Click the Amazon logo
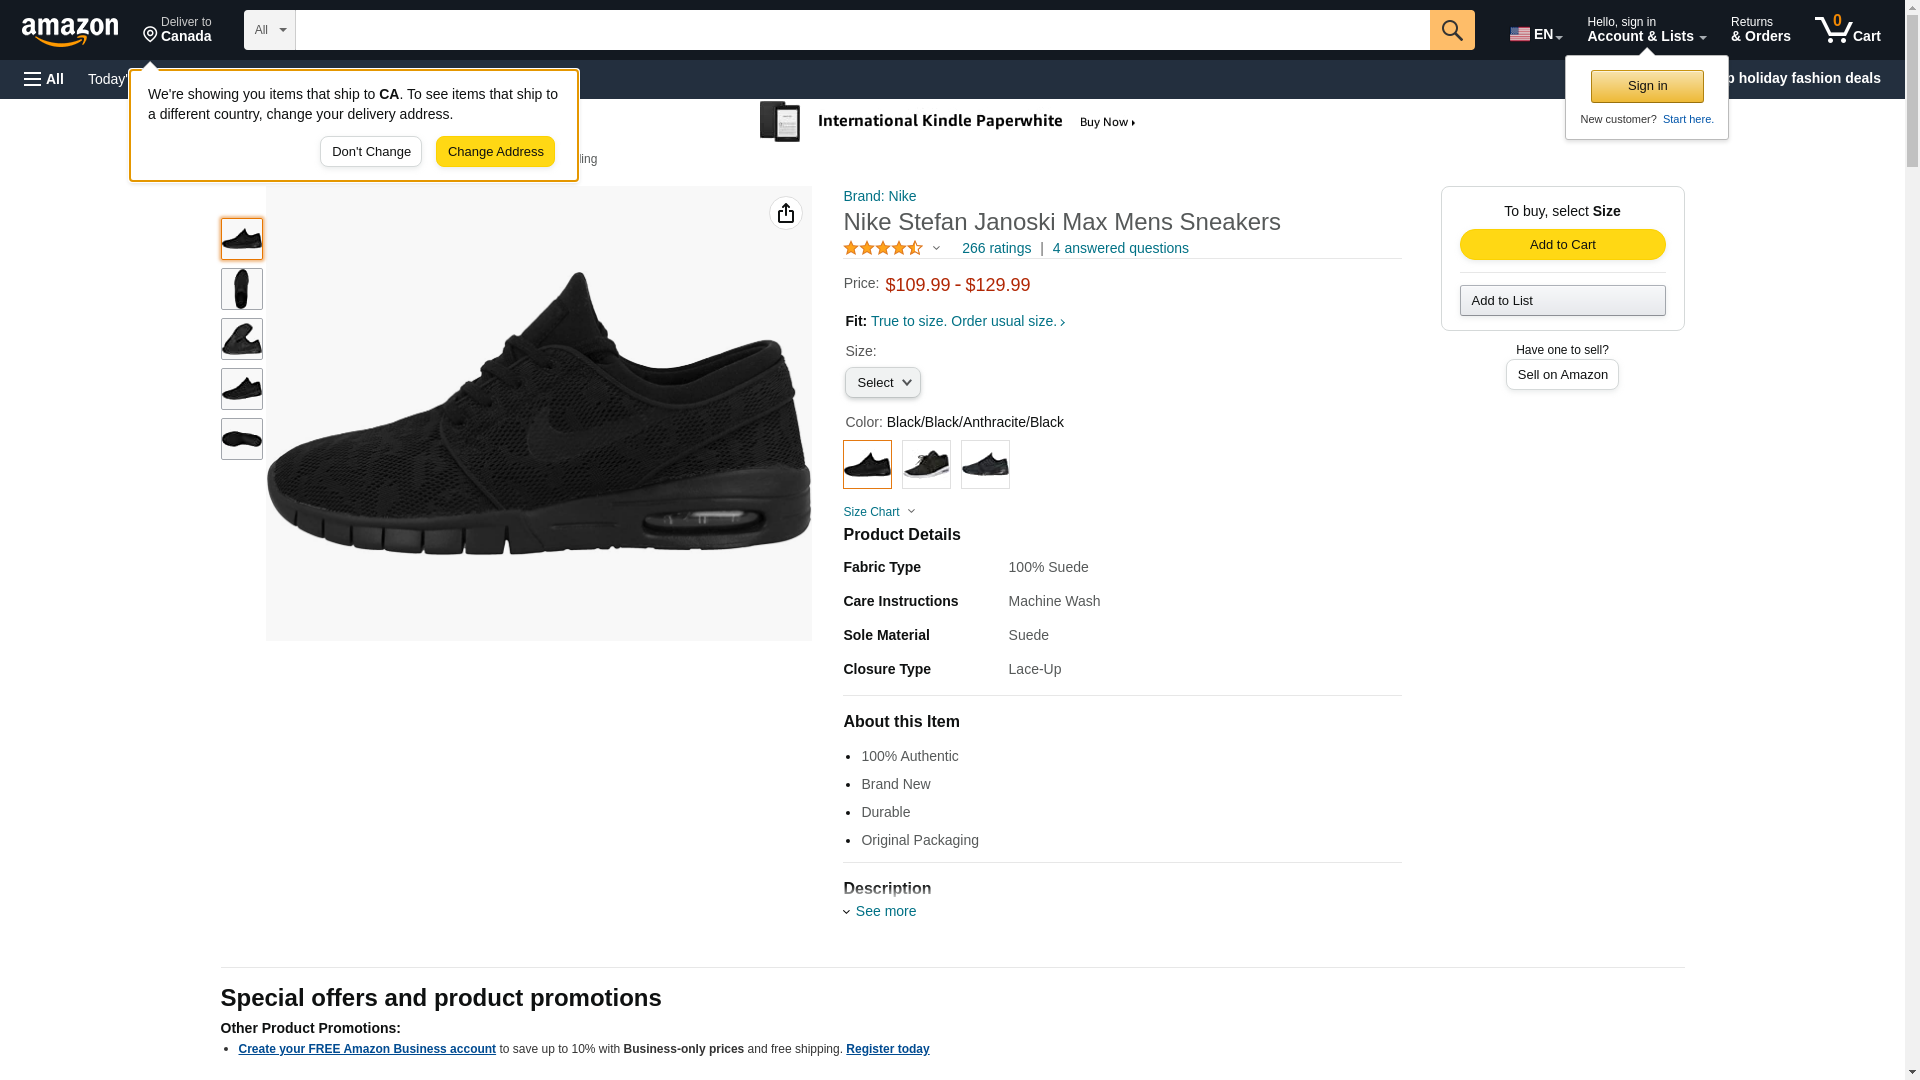Viewport: 1920px width, 1080px height. click(70, 31)
